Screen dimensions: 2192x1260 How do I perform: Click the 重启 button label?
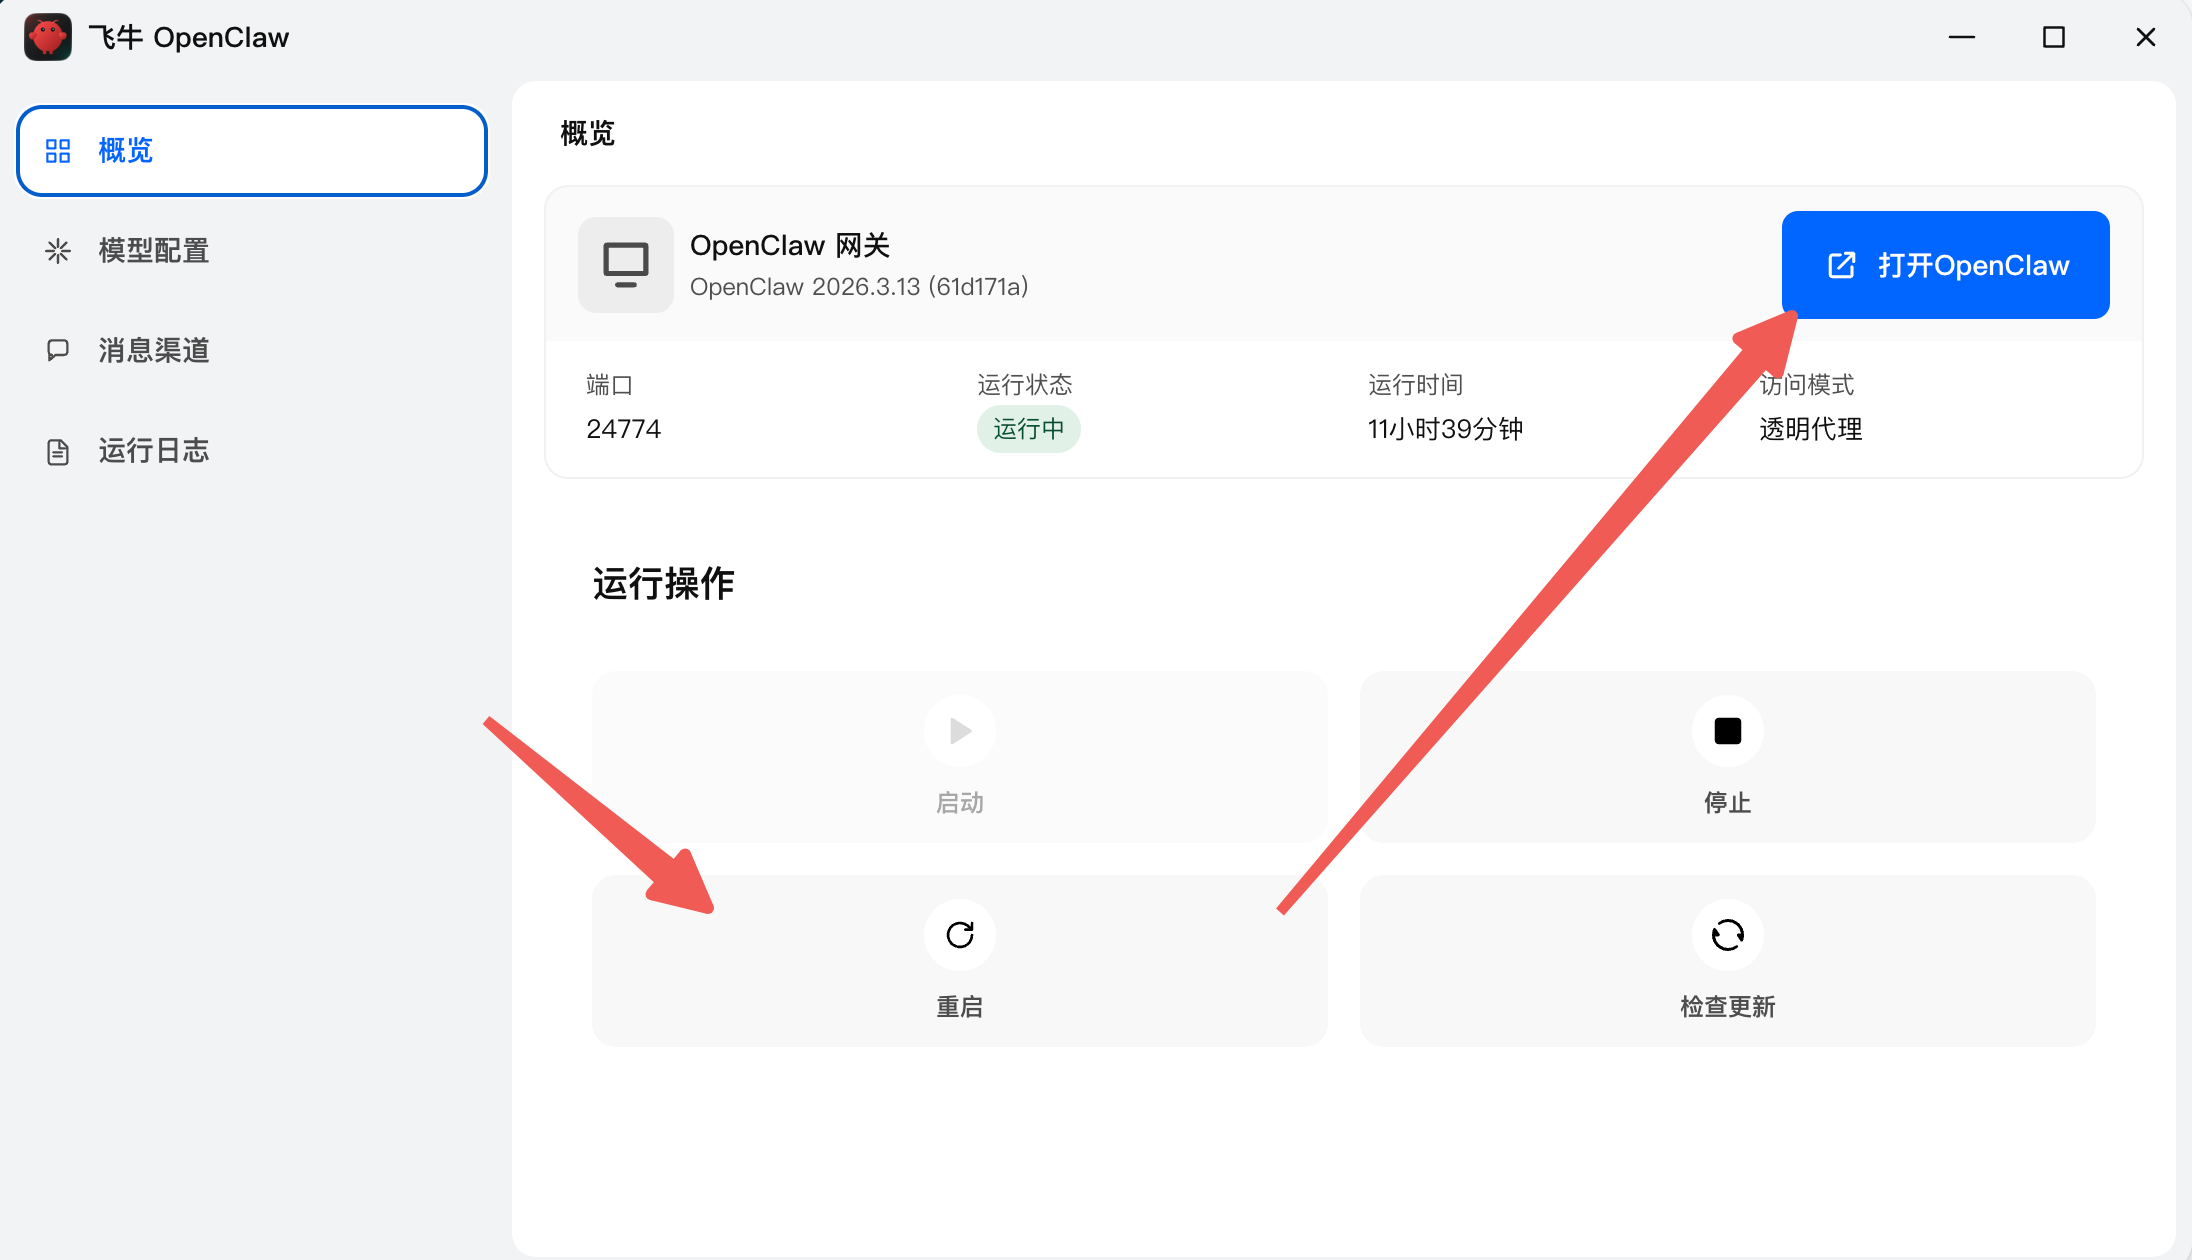959,1006
